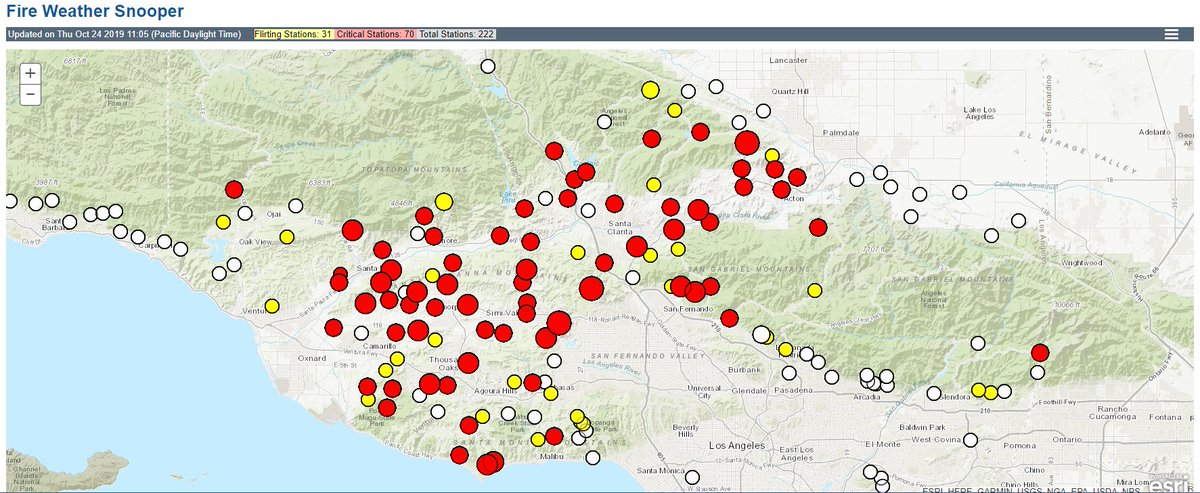Click the Updated on Thu Oct 24 2019 text
Image resolution: width=1200 pixels, height=493 pixels.
[x=125, y=34]
